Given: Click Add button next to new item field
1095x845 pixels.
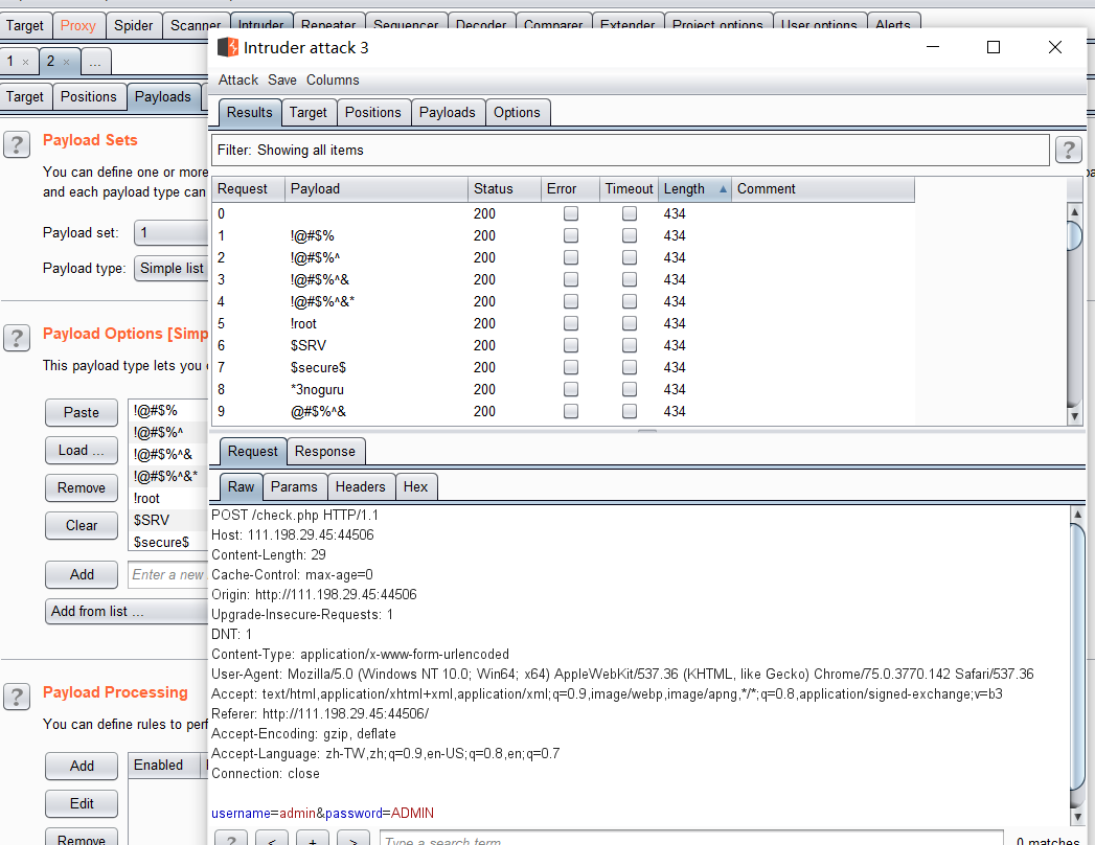Looking at the screenshot, I should tap(81, 575).
